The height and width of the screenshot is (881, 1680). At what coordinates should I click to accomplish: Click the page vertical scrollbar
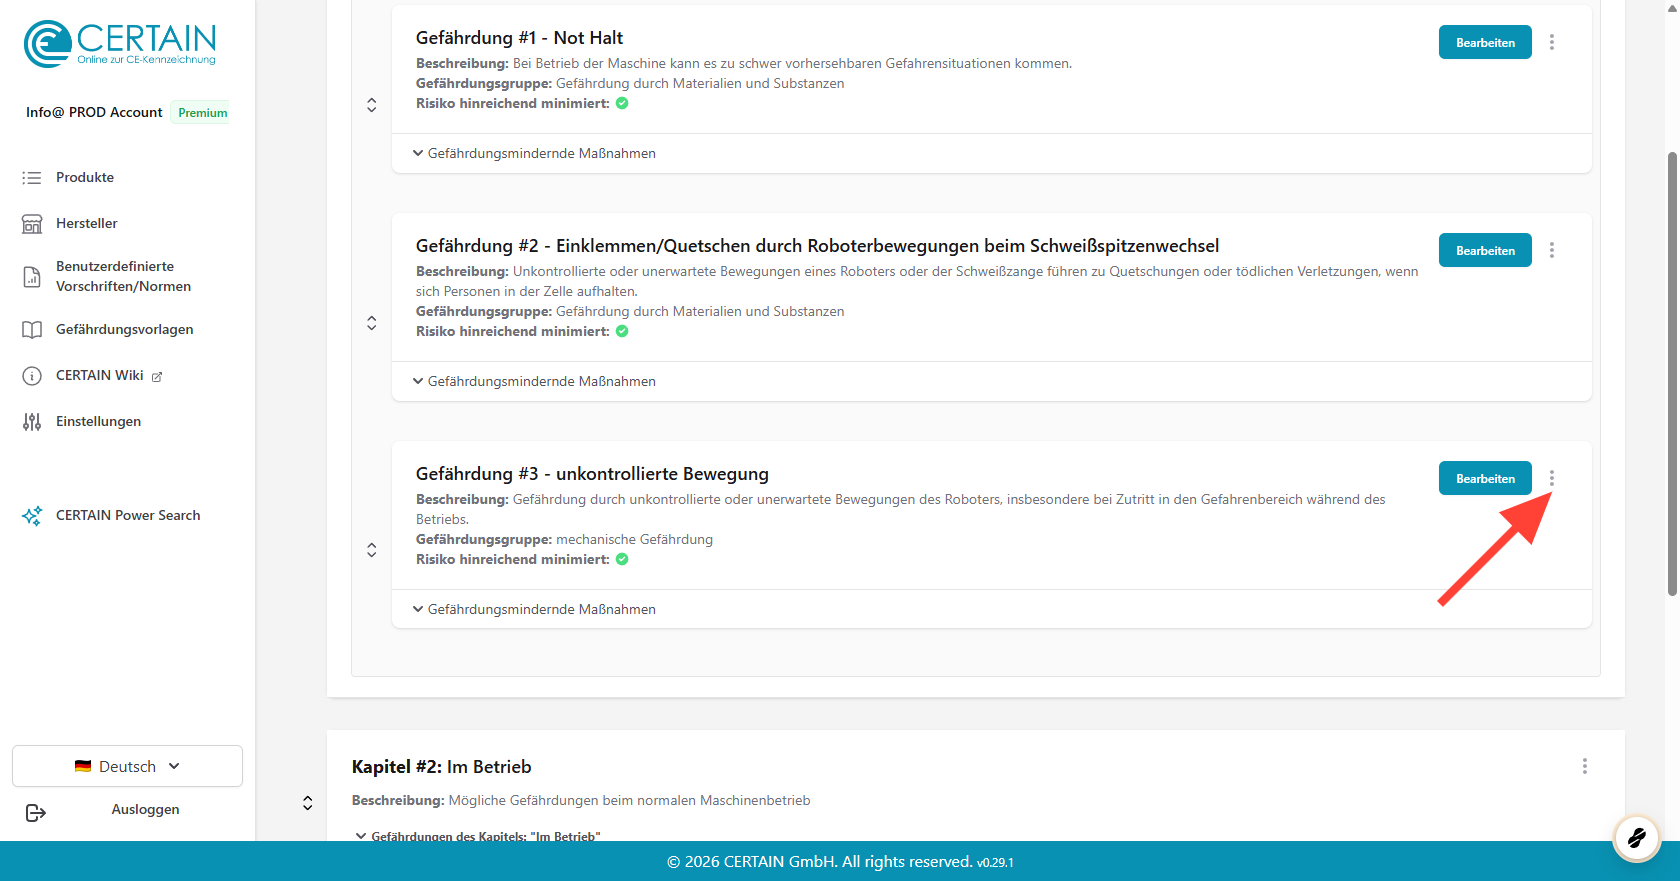point(1672,375)
